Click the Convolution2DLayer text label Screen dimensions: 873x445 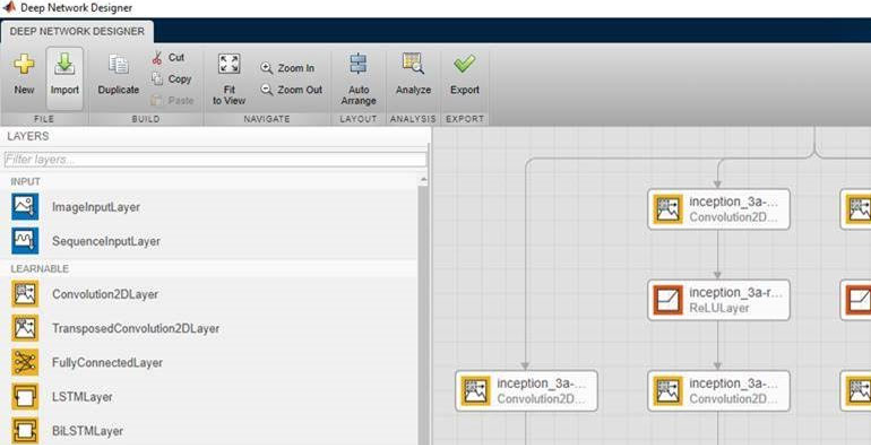point(105,294)
